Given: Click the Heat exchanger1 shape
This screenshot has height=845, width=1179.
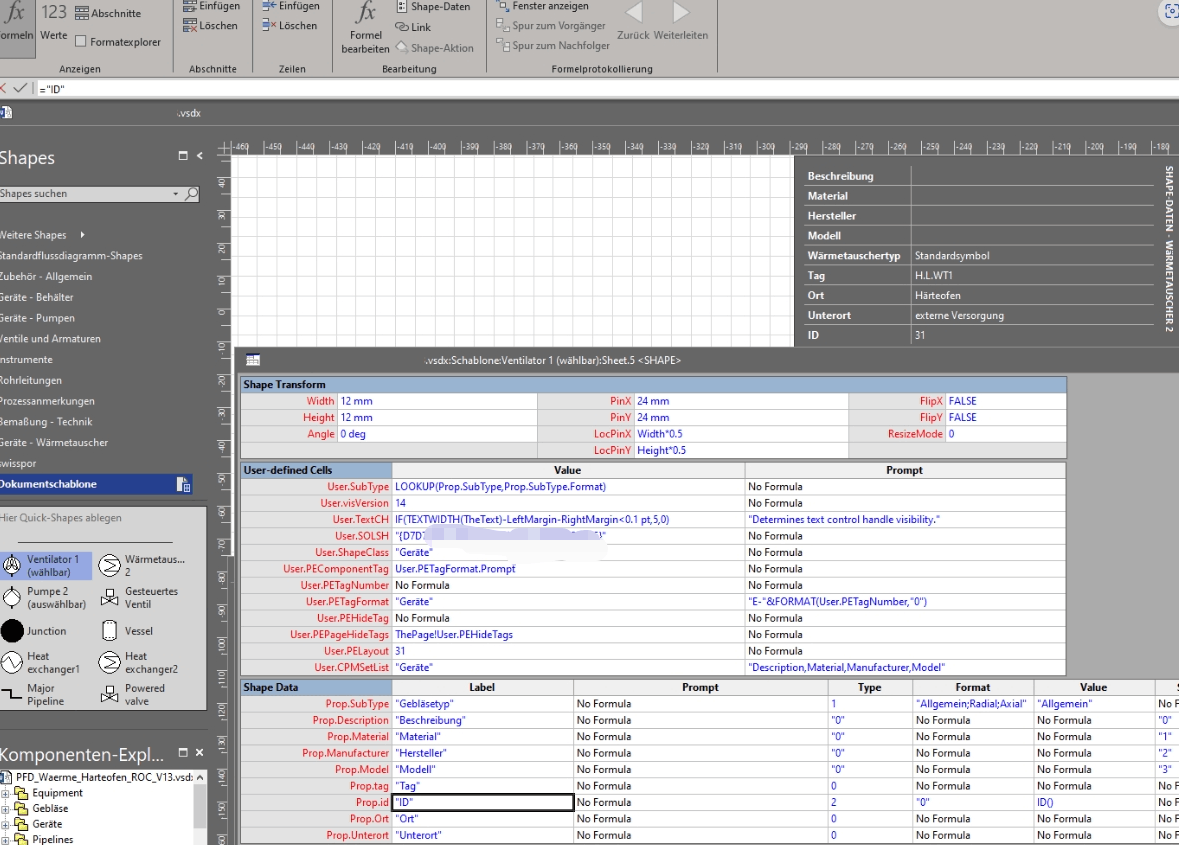Looking at the screenshot, I should coord(12,663).
